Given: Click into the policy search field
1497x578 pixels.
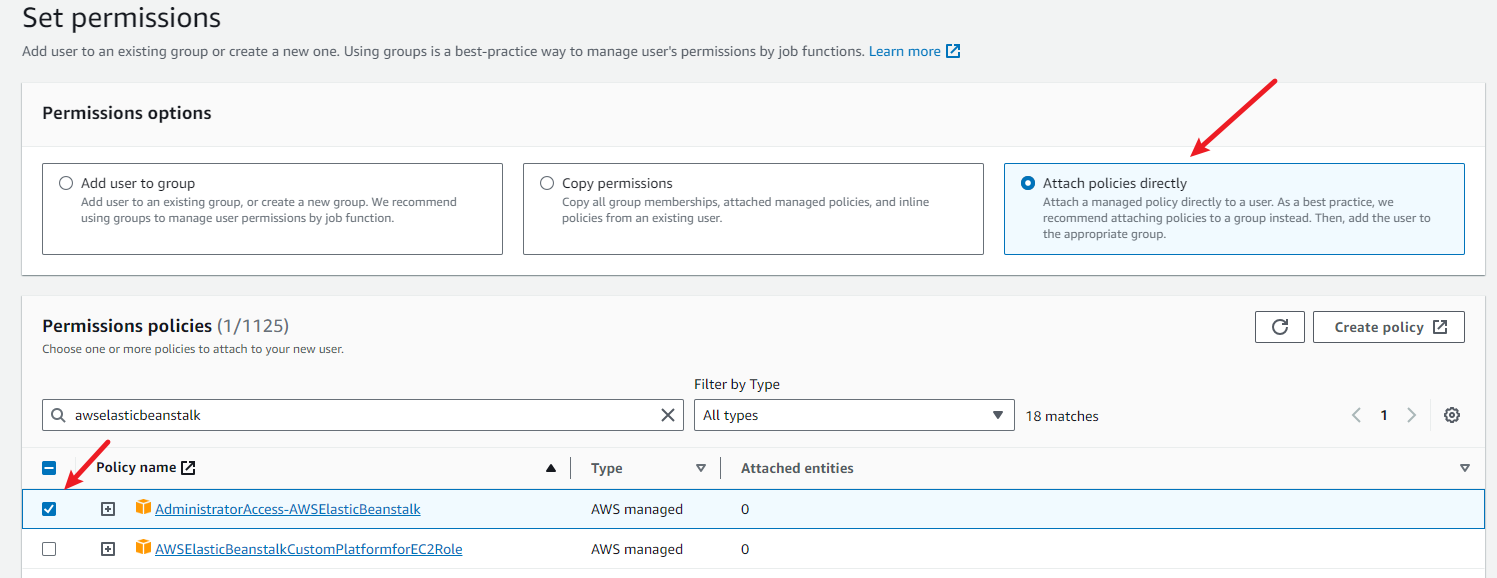Looking at the screenshot, I should 360,415.
